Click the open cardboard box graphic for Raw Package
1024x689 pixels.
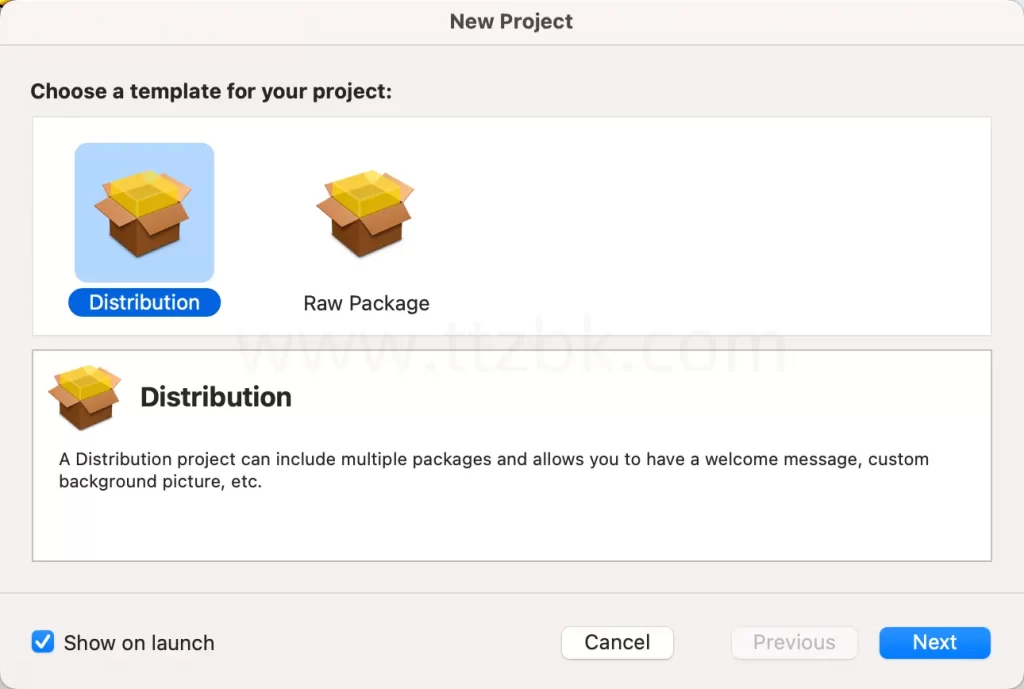click(x=365, y=210)
